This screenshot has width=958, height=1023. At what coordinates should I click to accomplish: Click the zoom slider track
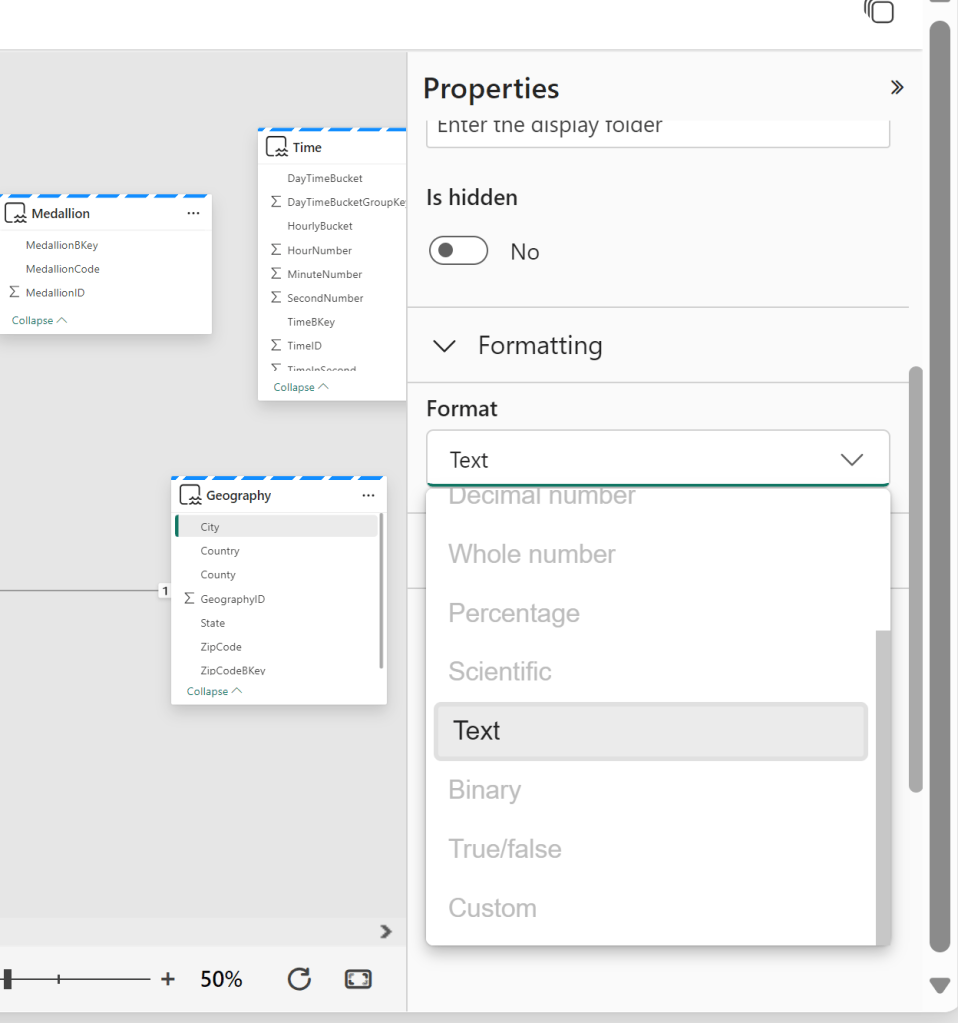(100, 979)
